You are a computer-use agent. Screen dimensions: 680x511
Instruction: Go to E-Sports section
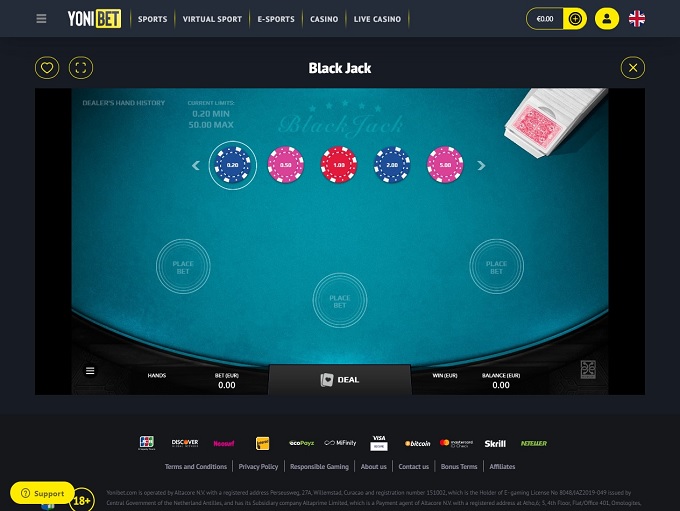pyautogui.click(x=276, y=19)
